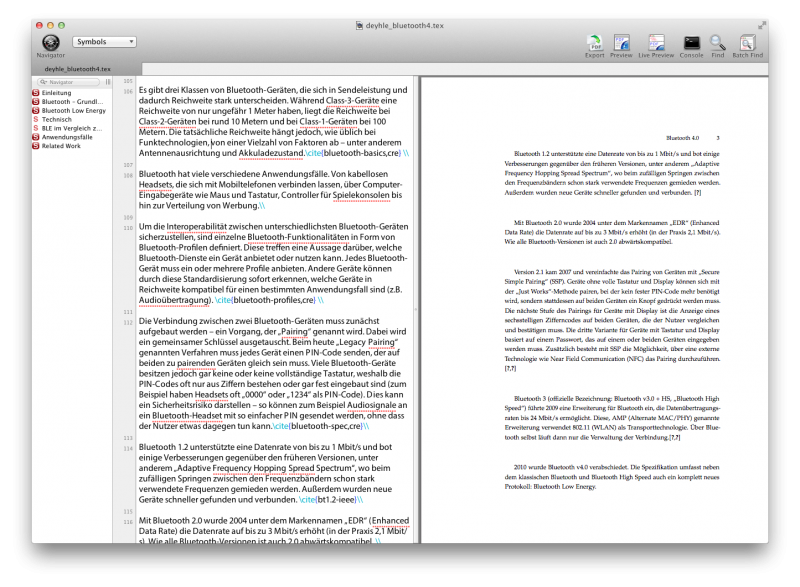The height and width of the screenshot is (587, 800).
Task: Jump to the Bluetooth – Grundl... section
Action: pyautogui.click(x=72, y=101)
